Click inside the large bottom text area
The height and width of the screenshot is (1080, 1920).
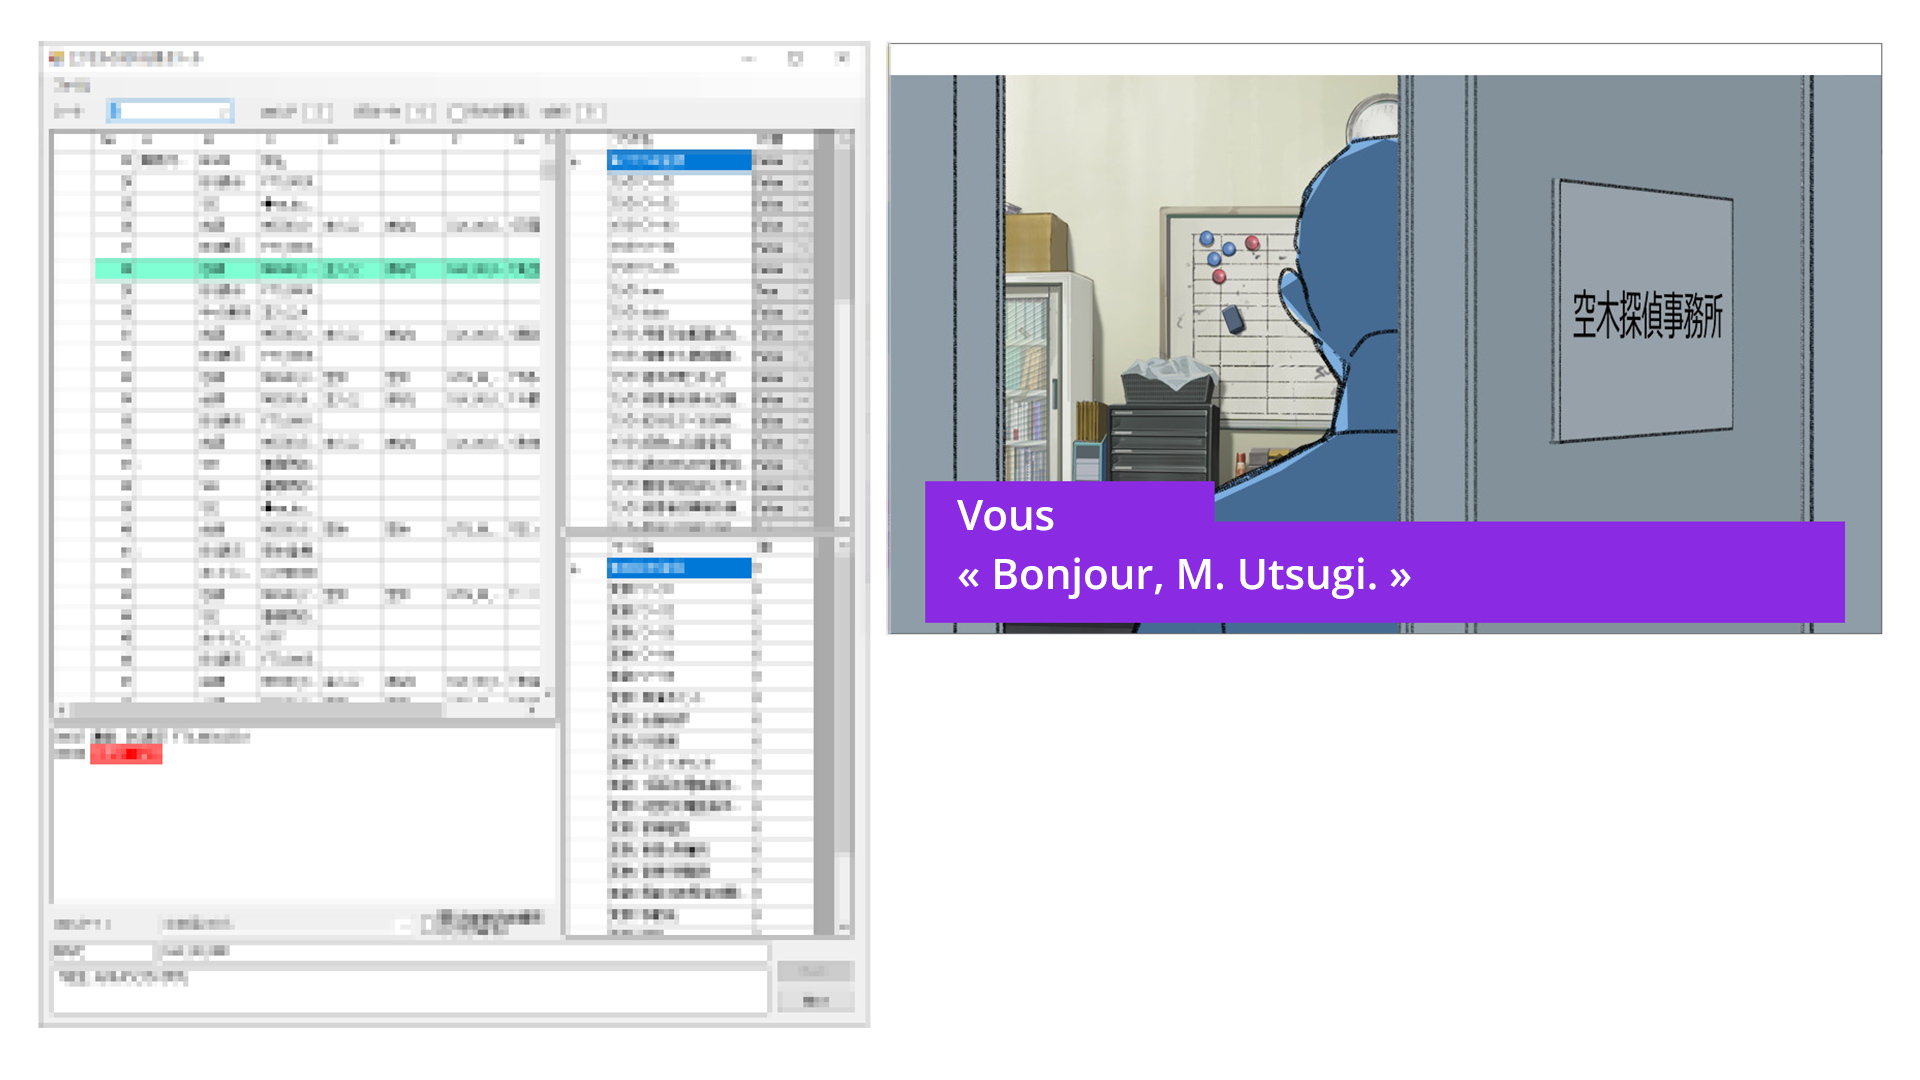410,991
